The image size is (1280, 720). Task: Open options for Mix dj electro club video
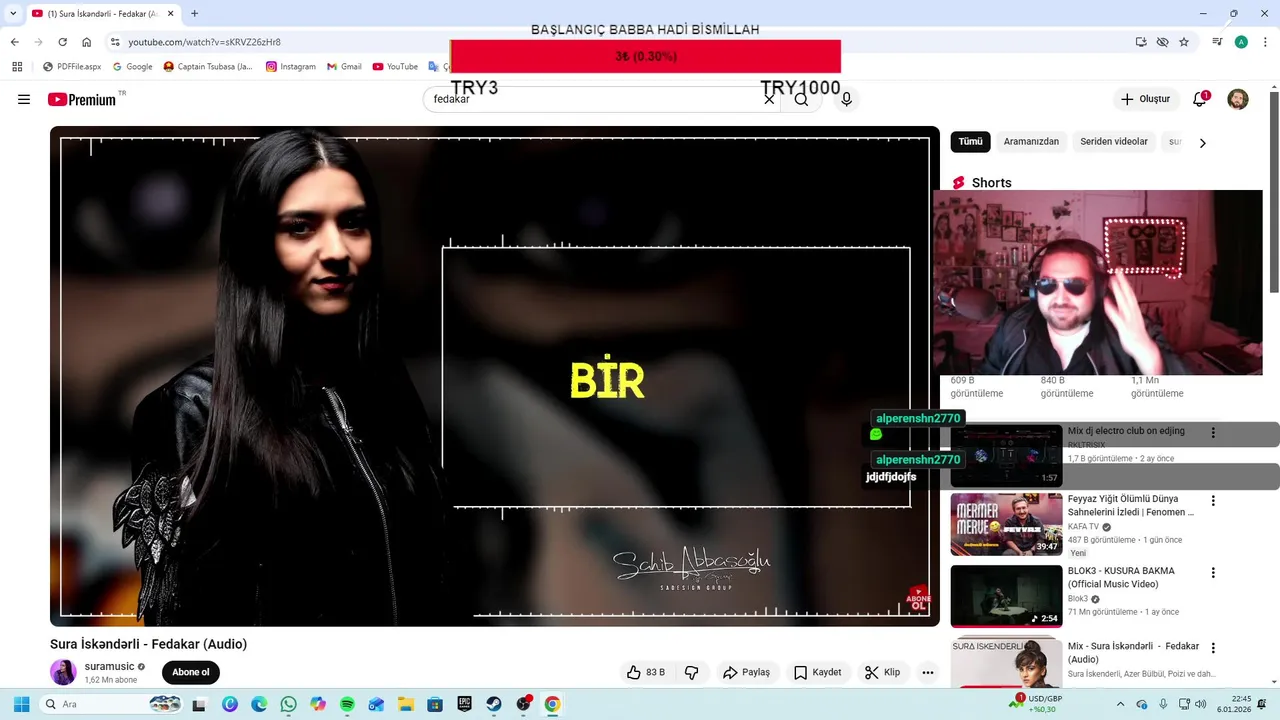1213,433
